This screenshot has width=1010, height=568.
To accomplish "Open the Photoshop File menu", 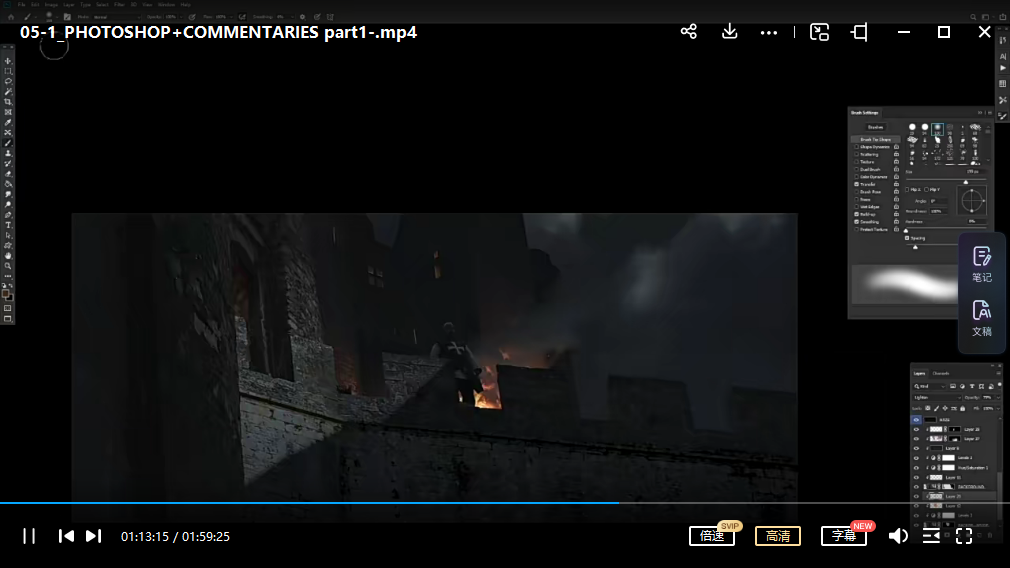I will 22,5.
